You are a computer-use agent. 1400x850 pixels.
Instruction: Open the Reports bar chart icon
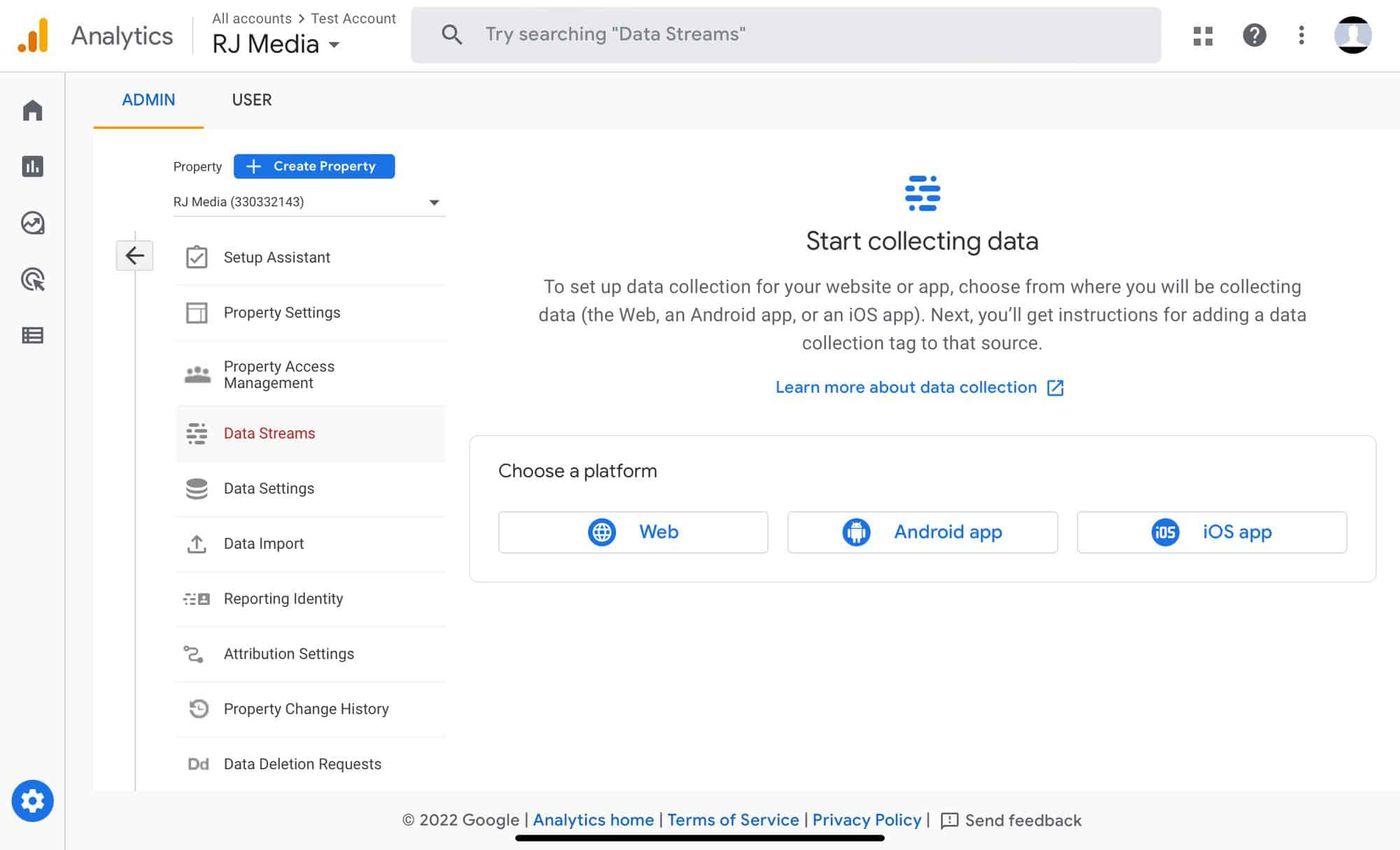click(x=32, y=166)
